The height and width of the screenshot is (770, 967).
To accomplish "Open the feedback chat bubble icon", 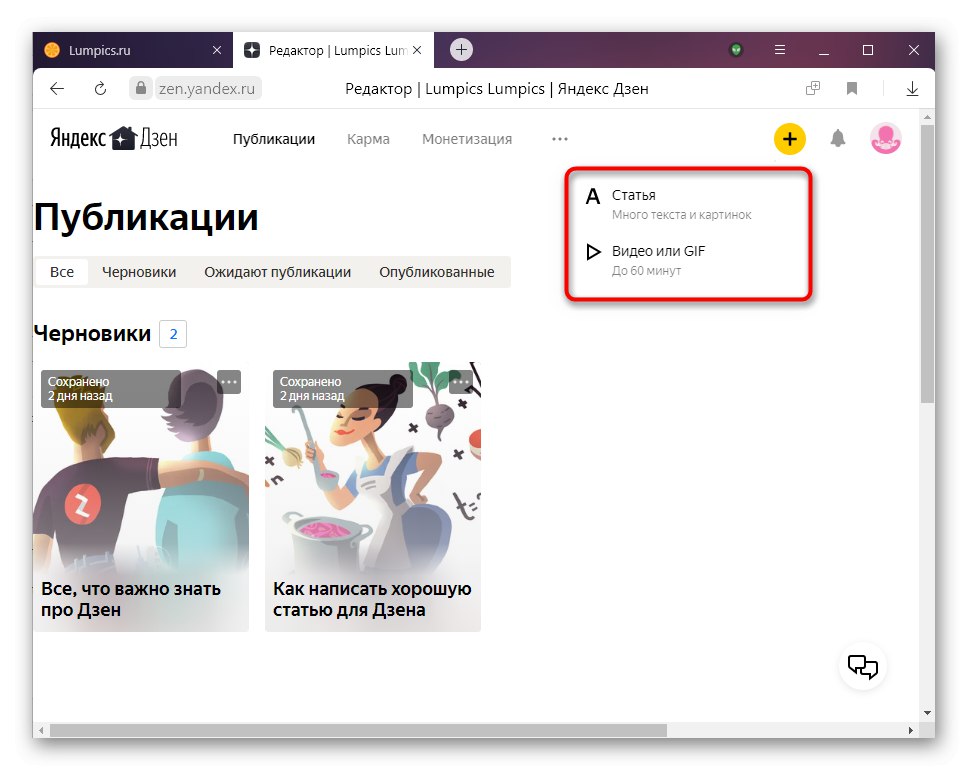I will click(x=861, y=666).
